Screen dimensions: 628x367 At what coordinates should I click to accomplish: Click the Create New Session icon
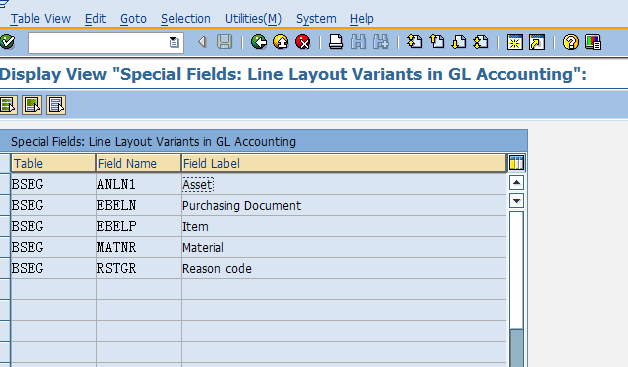[x=515, y=42]
